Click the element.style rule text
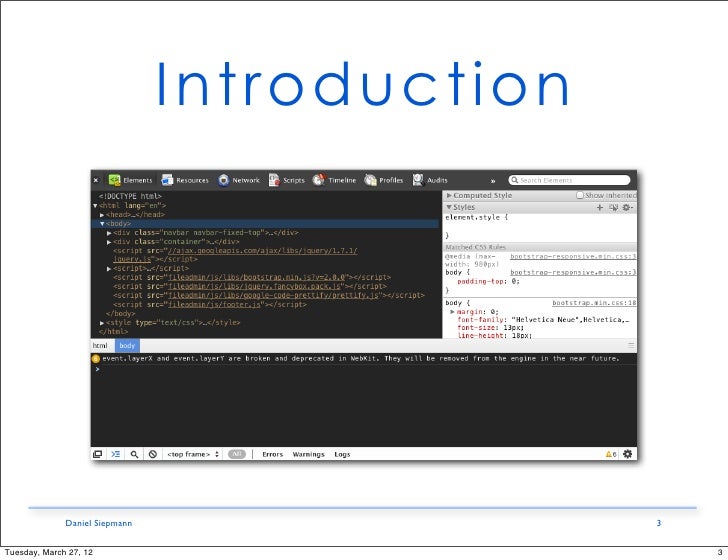 [476, 217]
